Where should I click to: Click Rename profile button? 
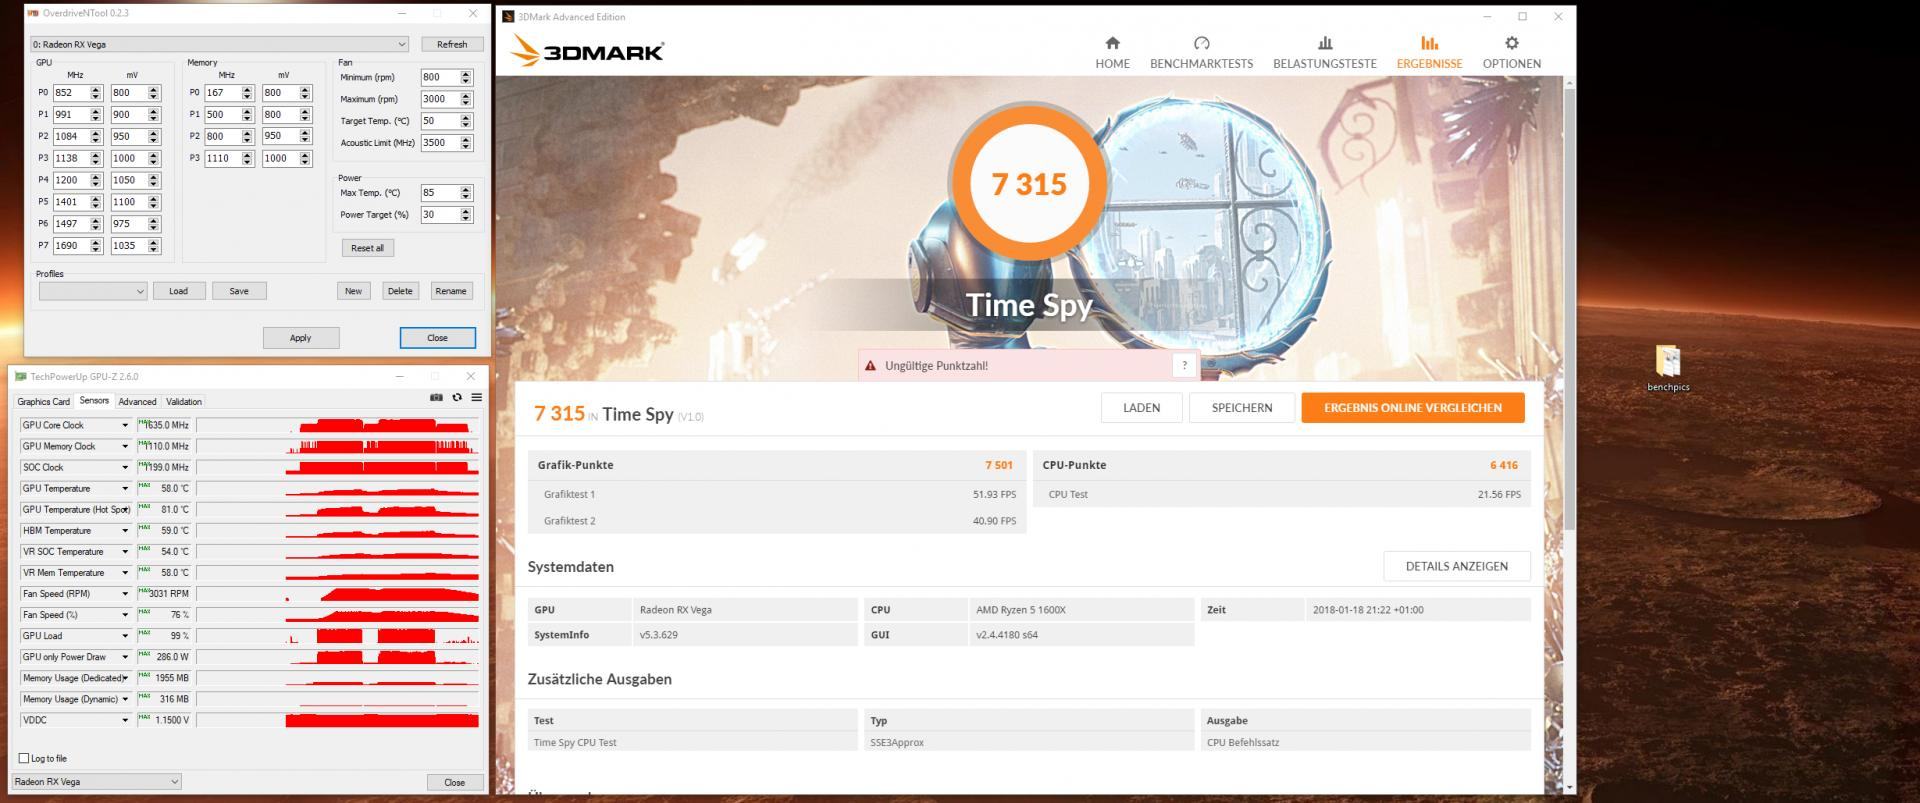click(x=451, y=291)
